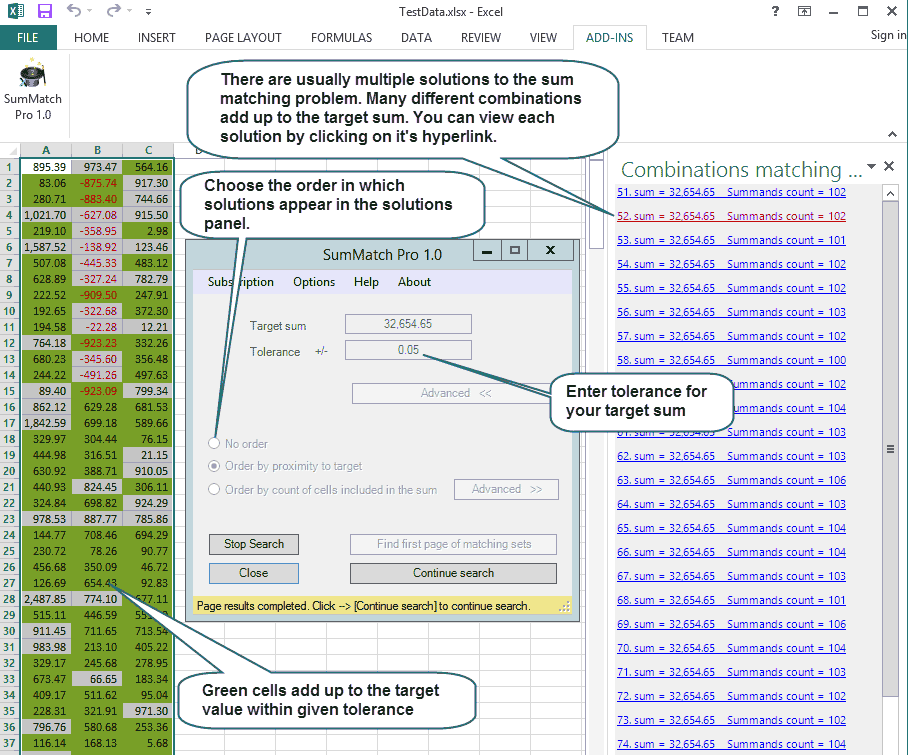
Task: Open solution 53 hyperlink
Action: pyautogui.click(x=731, y=240)
